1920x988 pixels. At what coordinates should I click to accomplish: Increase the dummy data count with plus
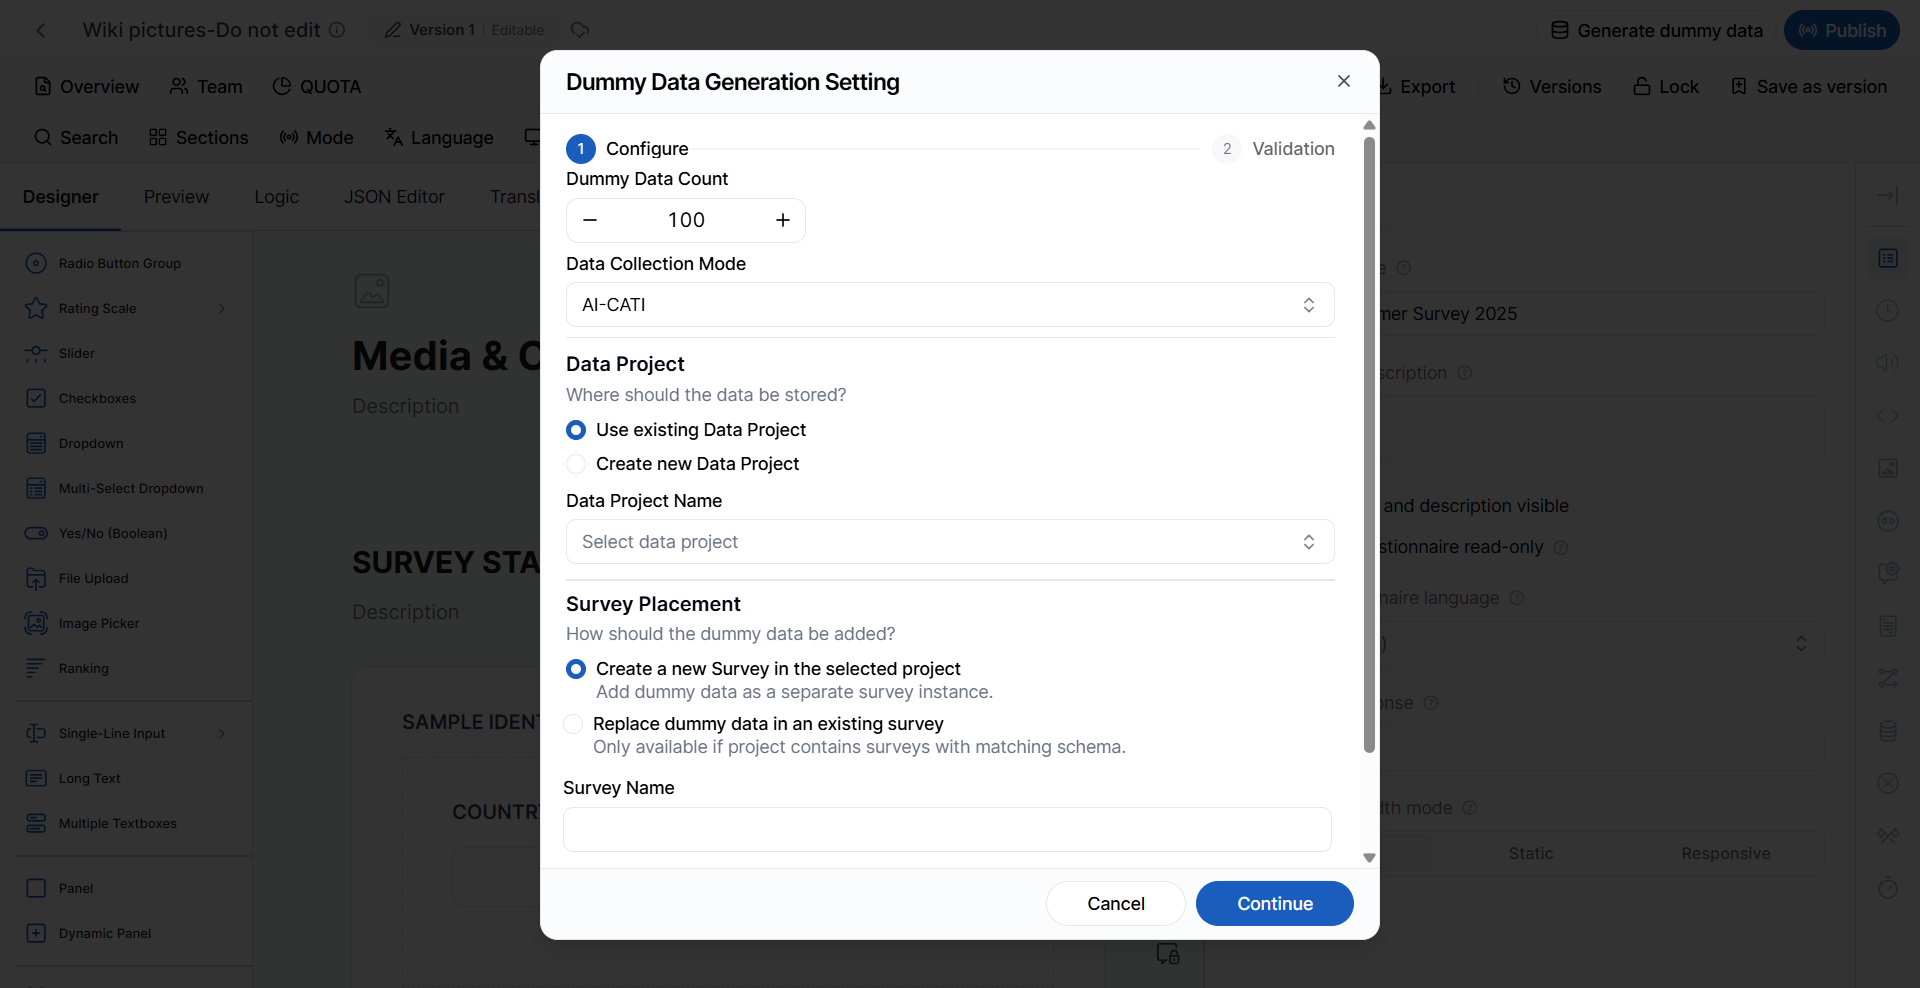pyautogui.click(x=783, y=220)
